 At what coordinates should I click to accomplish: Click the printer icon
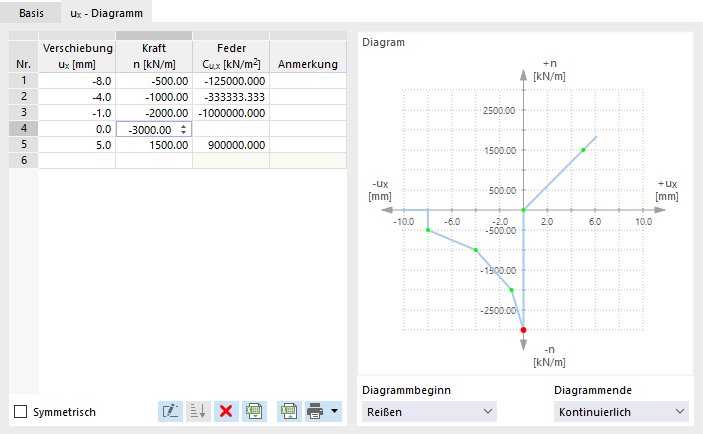[315, 411]
